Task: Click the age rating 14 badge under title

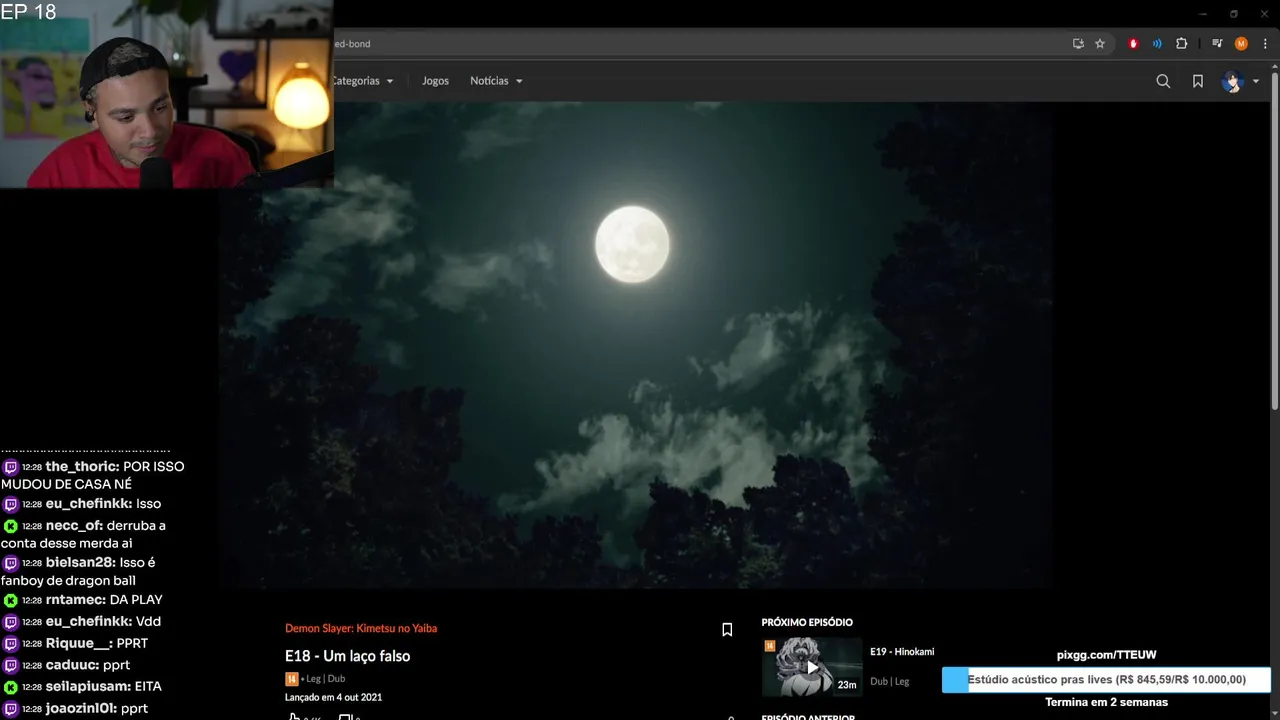Action: 291,679
